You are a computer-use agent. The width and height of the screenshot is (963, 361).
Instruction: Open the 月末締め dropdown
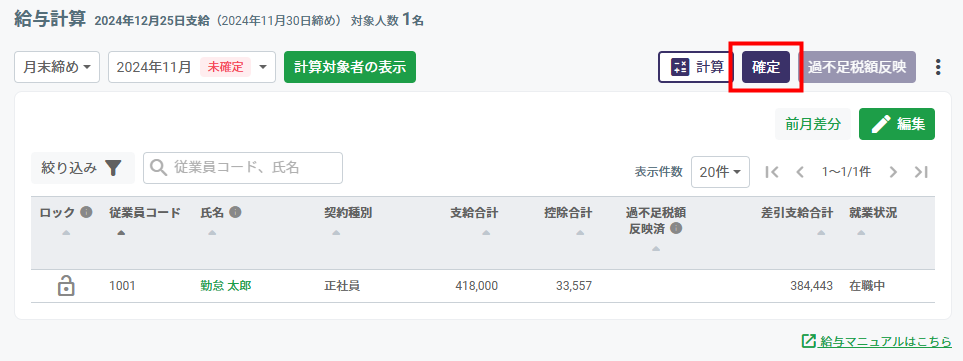point(57,67)
